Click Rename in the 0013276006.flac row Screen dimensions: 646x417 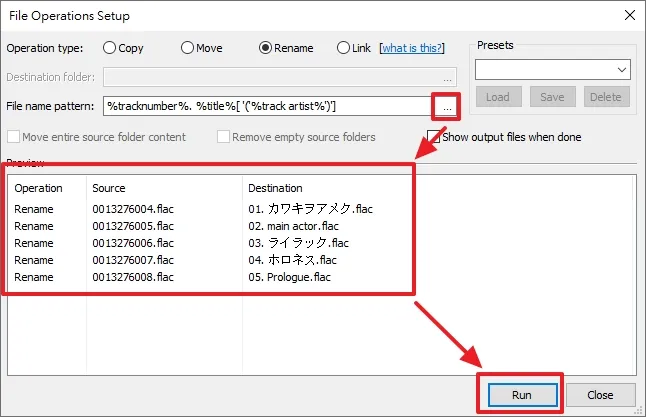pyautogui.click(x=34, y=243)
